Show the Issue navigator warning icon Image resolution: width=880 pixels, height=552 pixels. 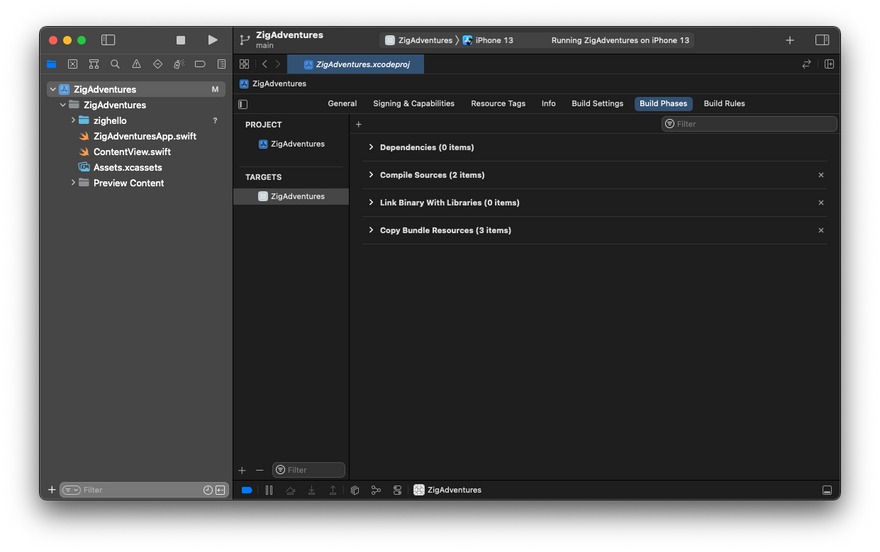pos(136,64)
